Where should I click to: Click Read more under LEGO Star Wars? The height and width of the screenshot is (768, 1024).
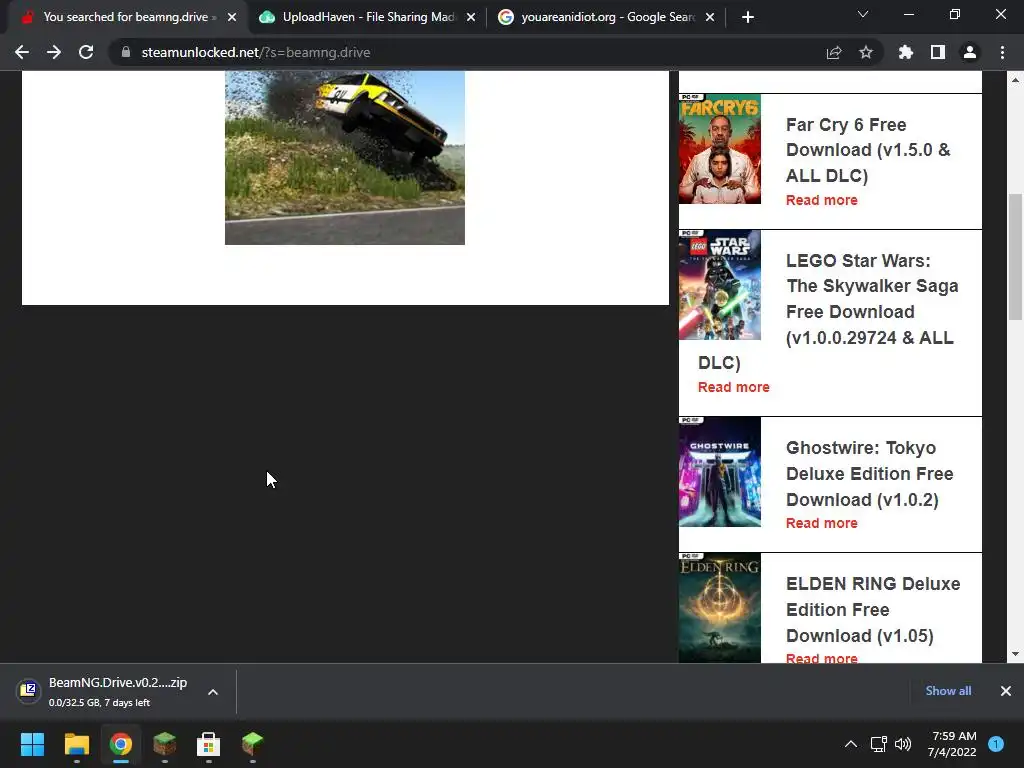point(733,387)
